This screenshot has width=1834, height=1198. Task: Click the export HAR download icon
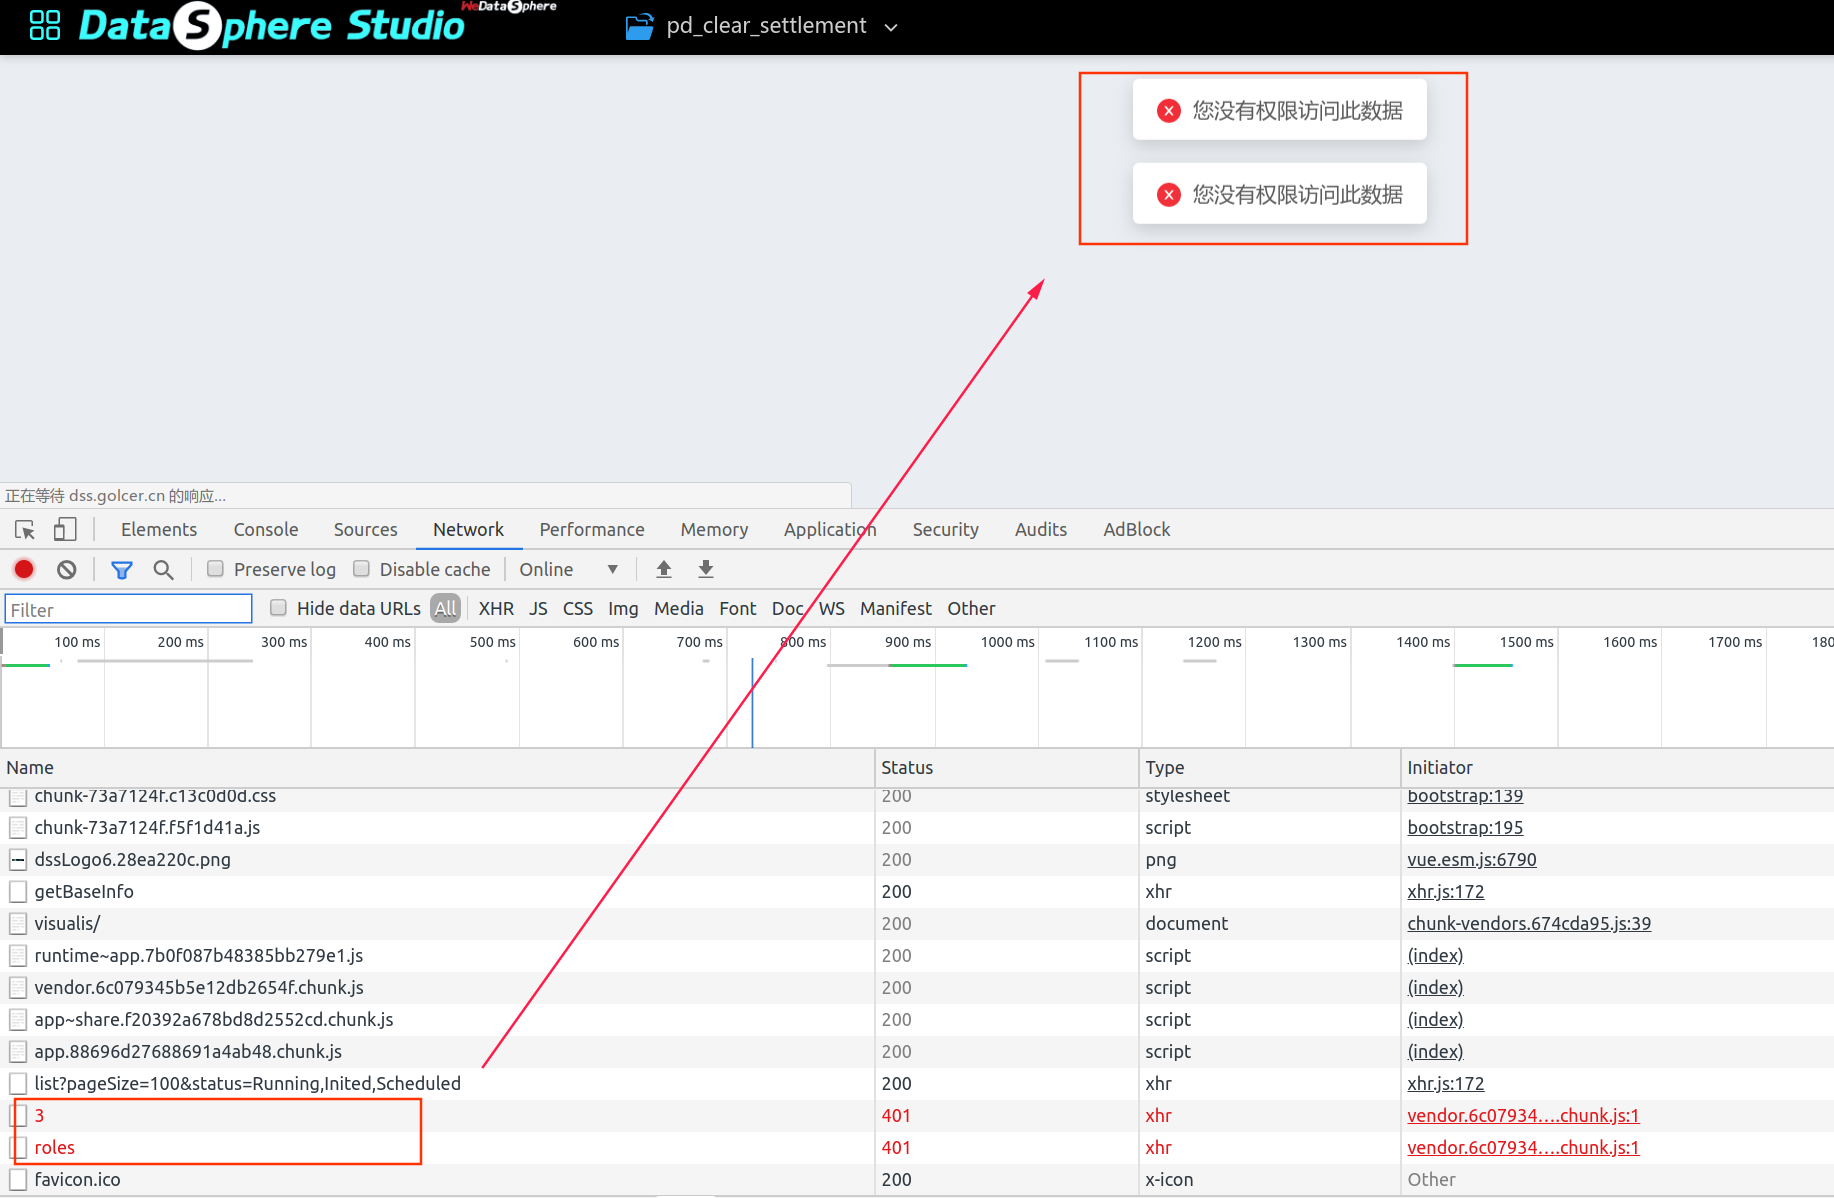pos(706,569)
